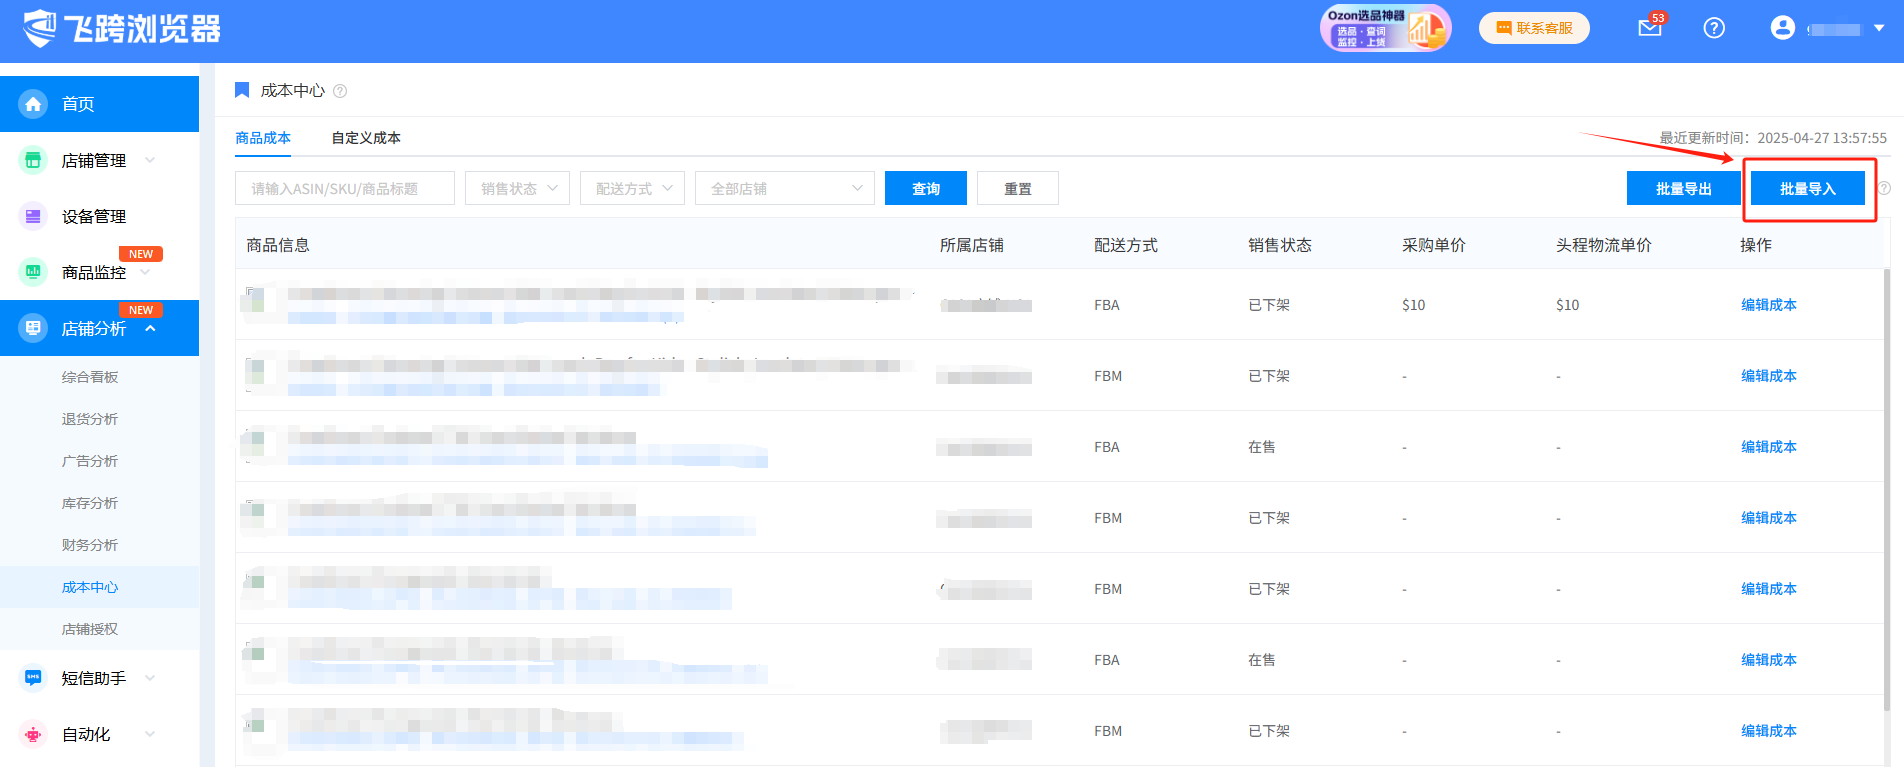Click the 短信助手 SMS icon

click(x=33, y=678)
